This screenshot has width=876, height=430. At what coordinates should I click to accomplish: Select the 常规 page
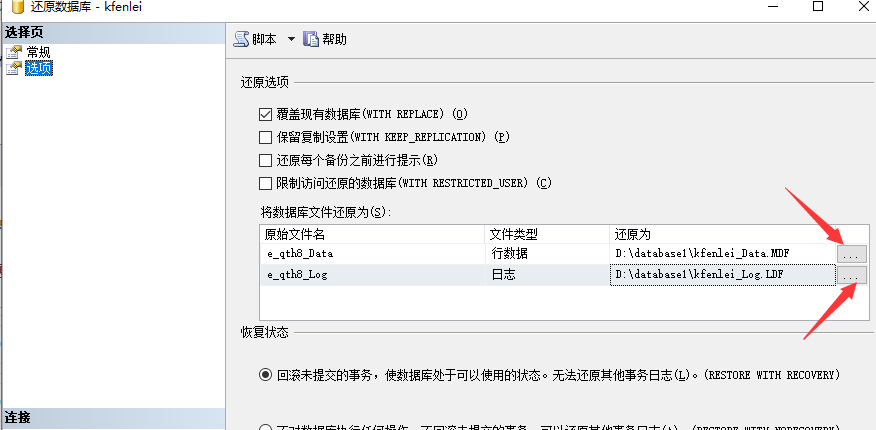pos(38,52)
